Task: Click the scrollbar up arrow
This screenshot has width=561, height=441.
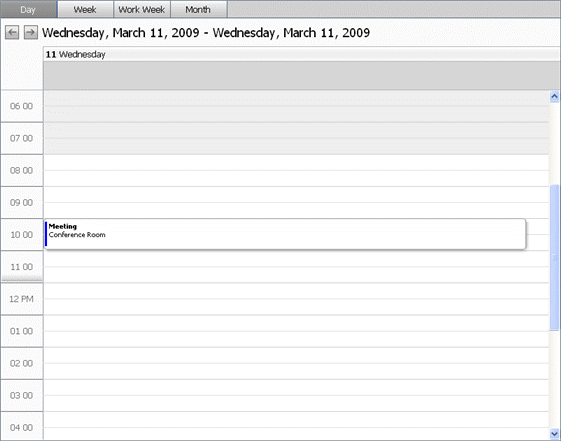Action: pyautogui.click(x=554, y=96)
